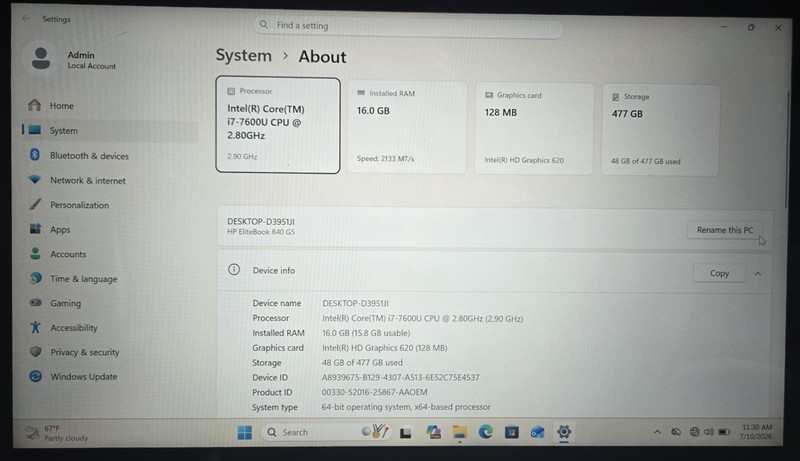Open Time & language settings
Screen dimensions: 800x461
pos(110,278)
